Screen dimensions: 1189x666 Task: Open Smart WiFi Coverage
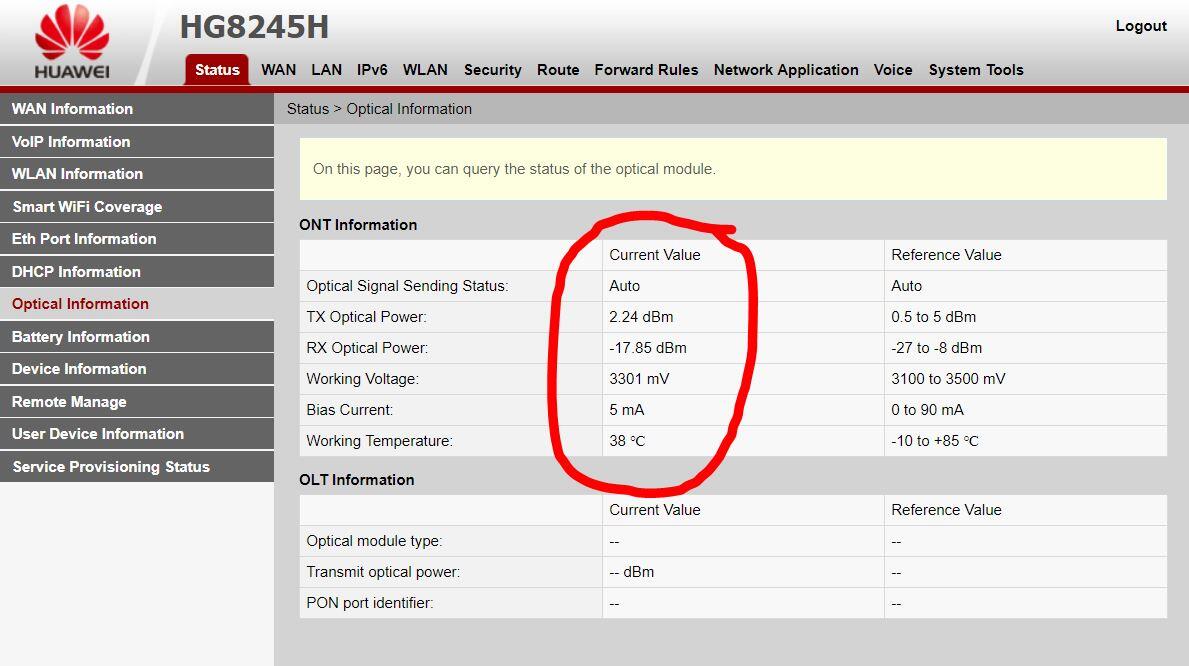pyautogui.click(x=136, y=206)
